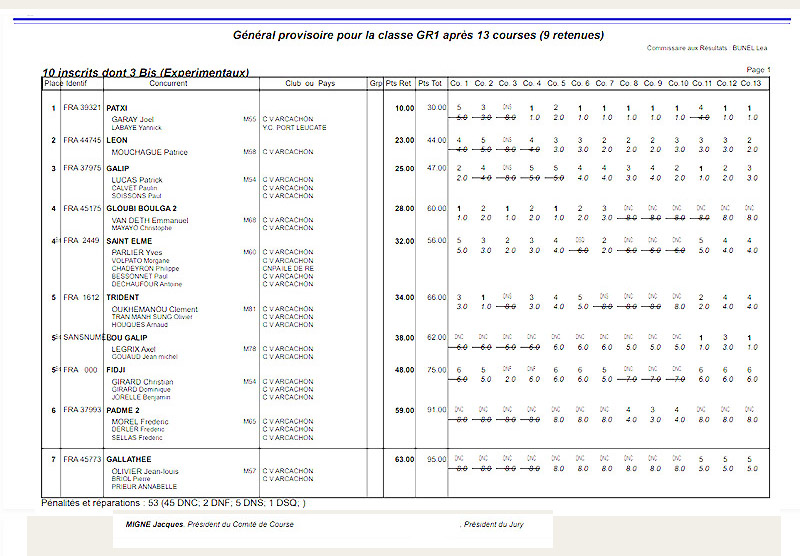Image resolution: width=800 pixels, height=556 pixels.
Task: Click club 'CNPAILE DE RE'
Action: (288, 268)
